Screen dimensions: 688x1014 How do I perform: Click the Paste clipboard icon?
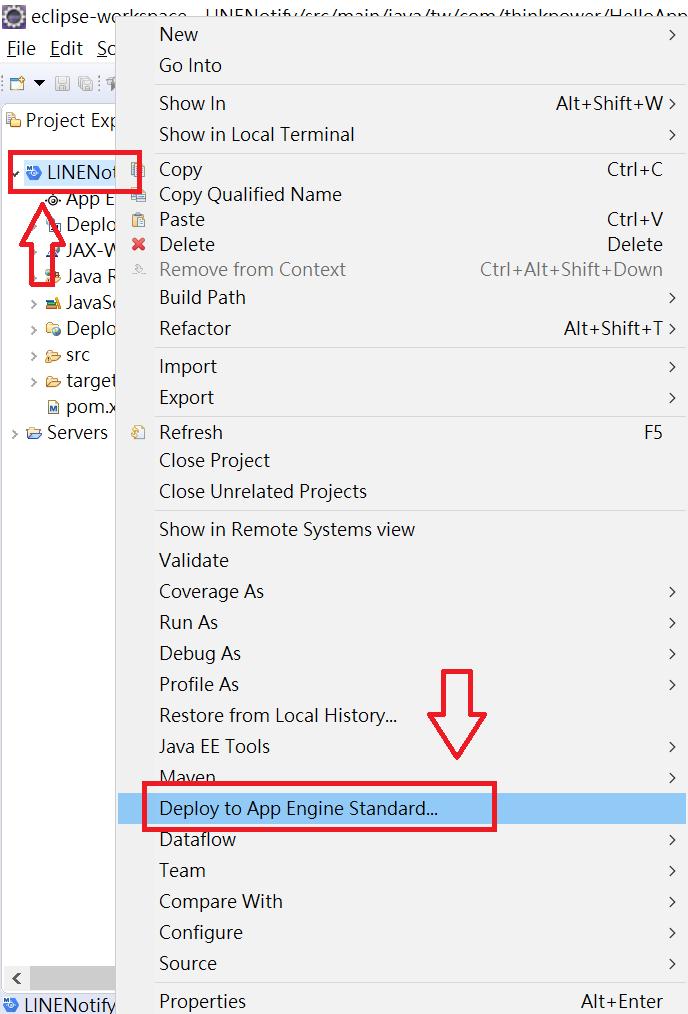(138, 220)
